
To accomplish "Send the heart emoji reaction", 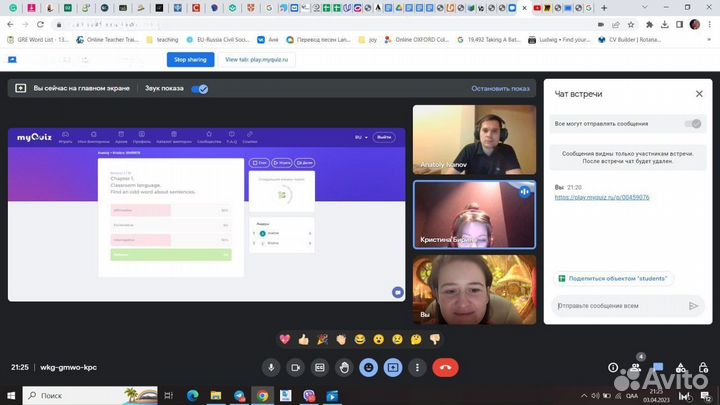I will click(285, 340).
